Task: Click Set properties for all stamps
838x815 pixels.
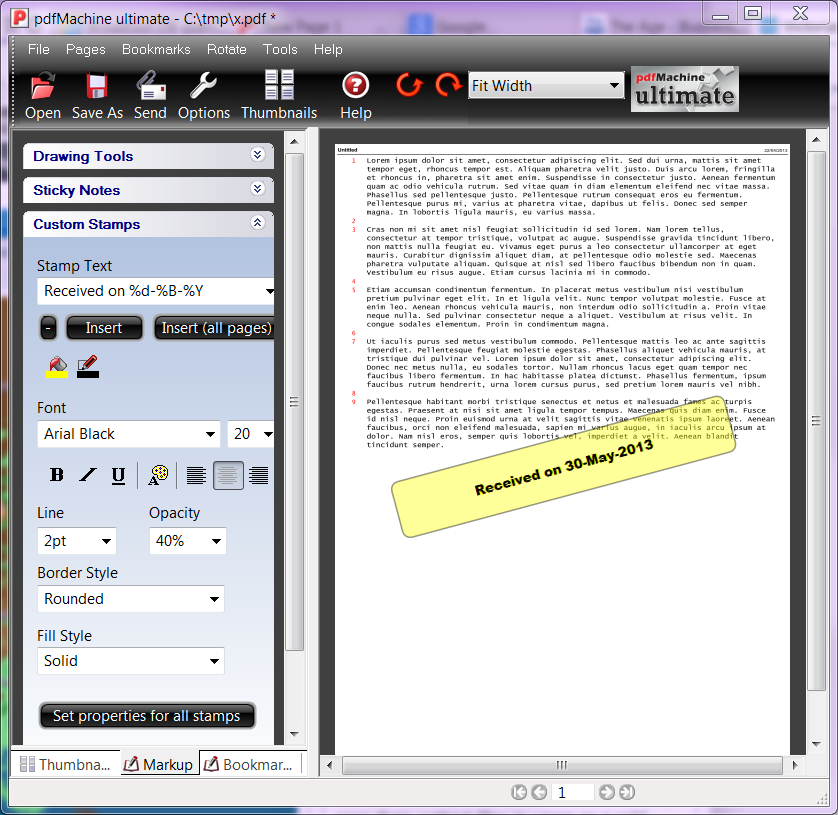Action: pos(147,716)
